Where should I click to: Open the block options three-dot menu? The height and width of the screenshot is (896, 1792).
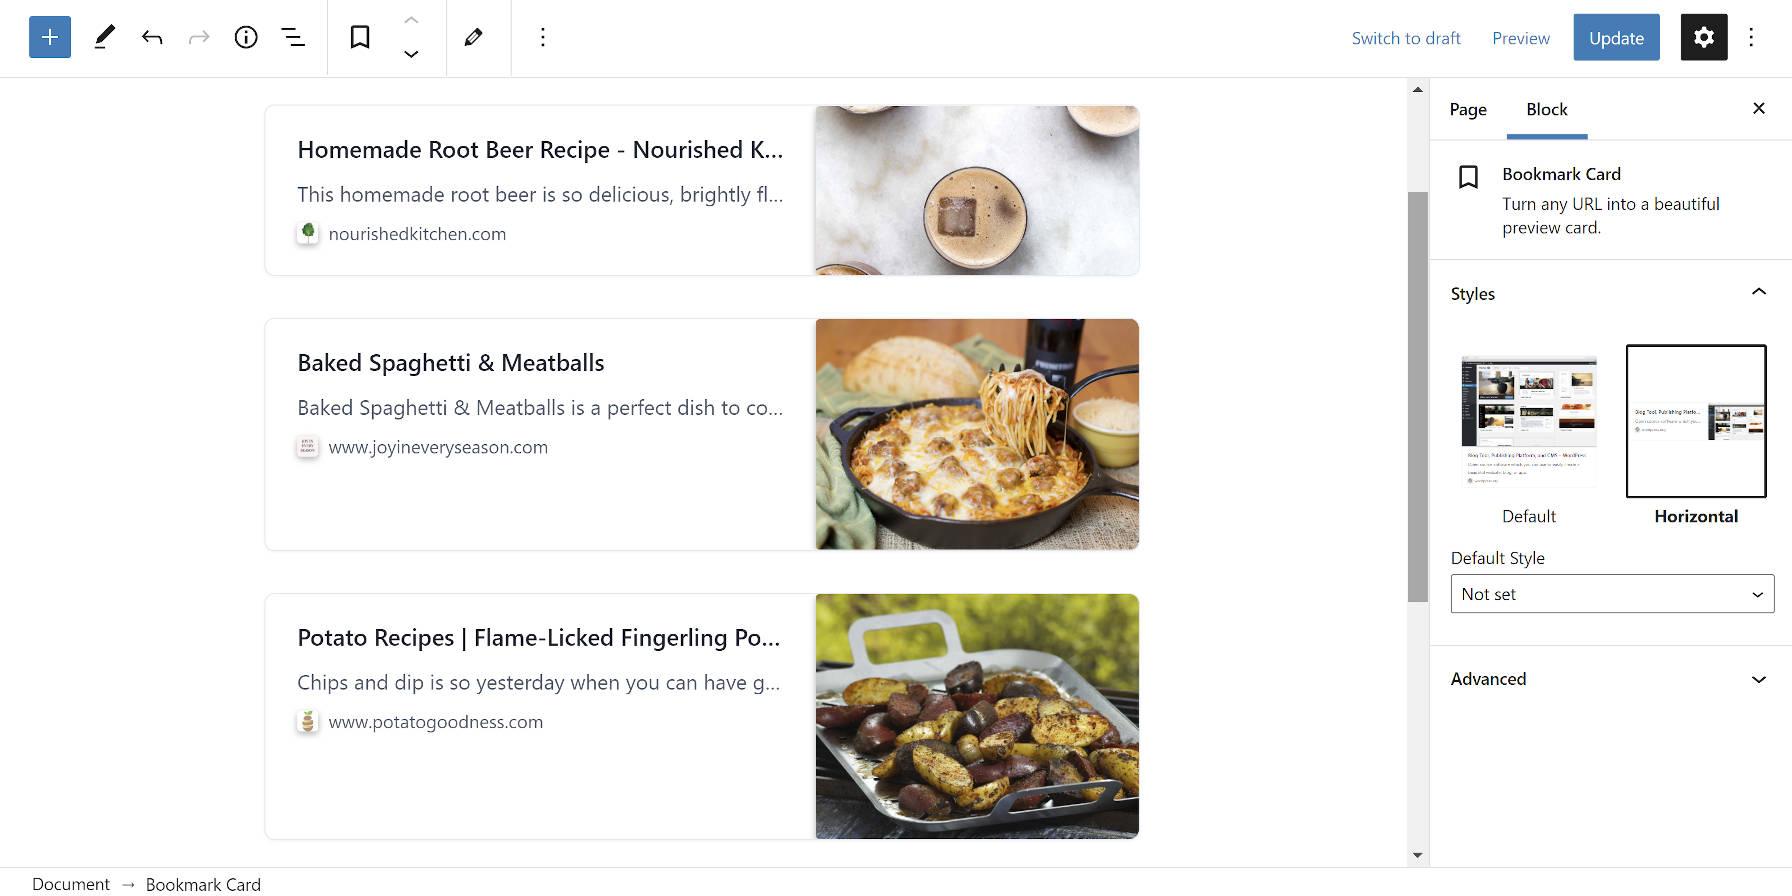543,37
